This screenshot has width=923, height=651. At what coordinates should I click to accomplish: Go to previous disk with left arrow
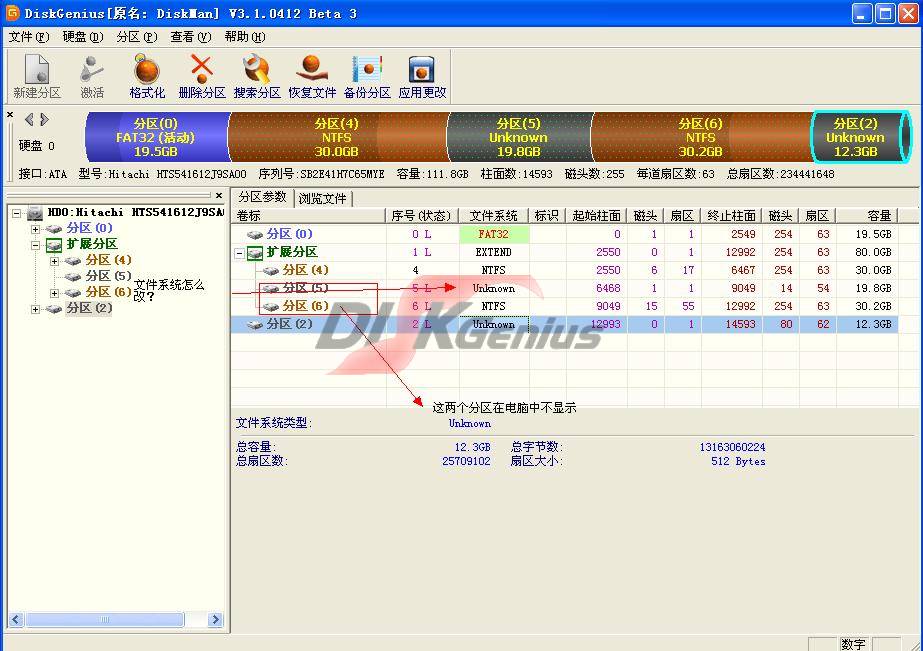coord(28,120)
